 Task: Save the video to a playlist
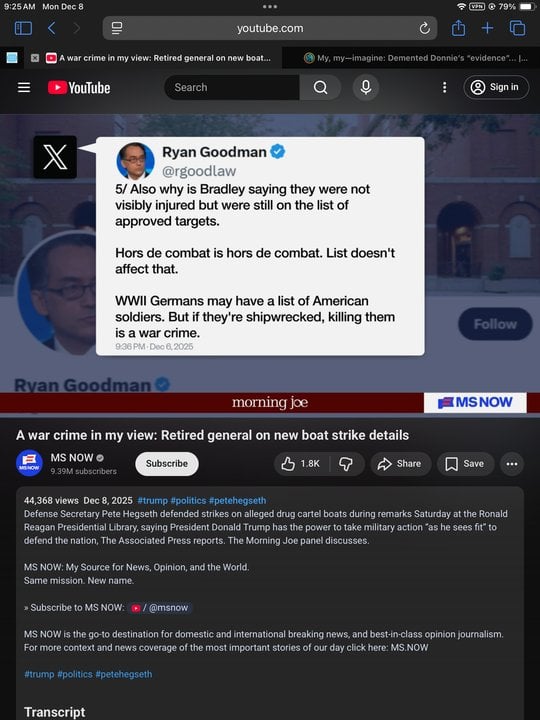coord(465,464)
